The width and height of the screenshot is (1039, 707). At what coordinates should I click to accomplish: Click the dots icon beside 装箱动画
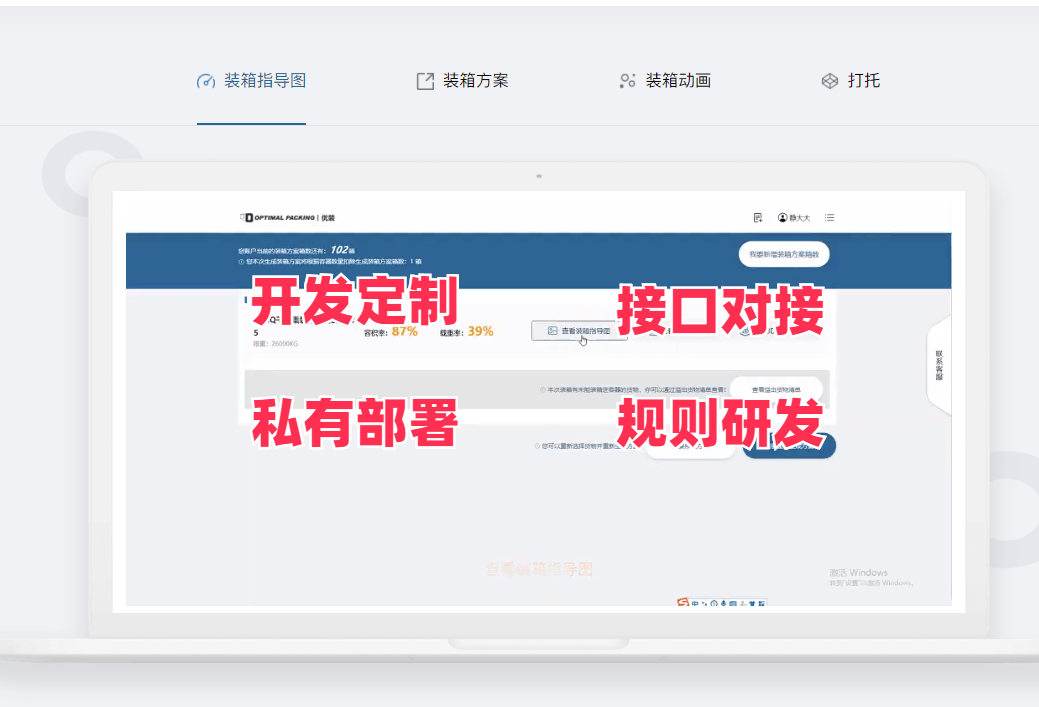(627, 81)
